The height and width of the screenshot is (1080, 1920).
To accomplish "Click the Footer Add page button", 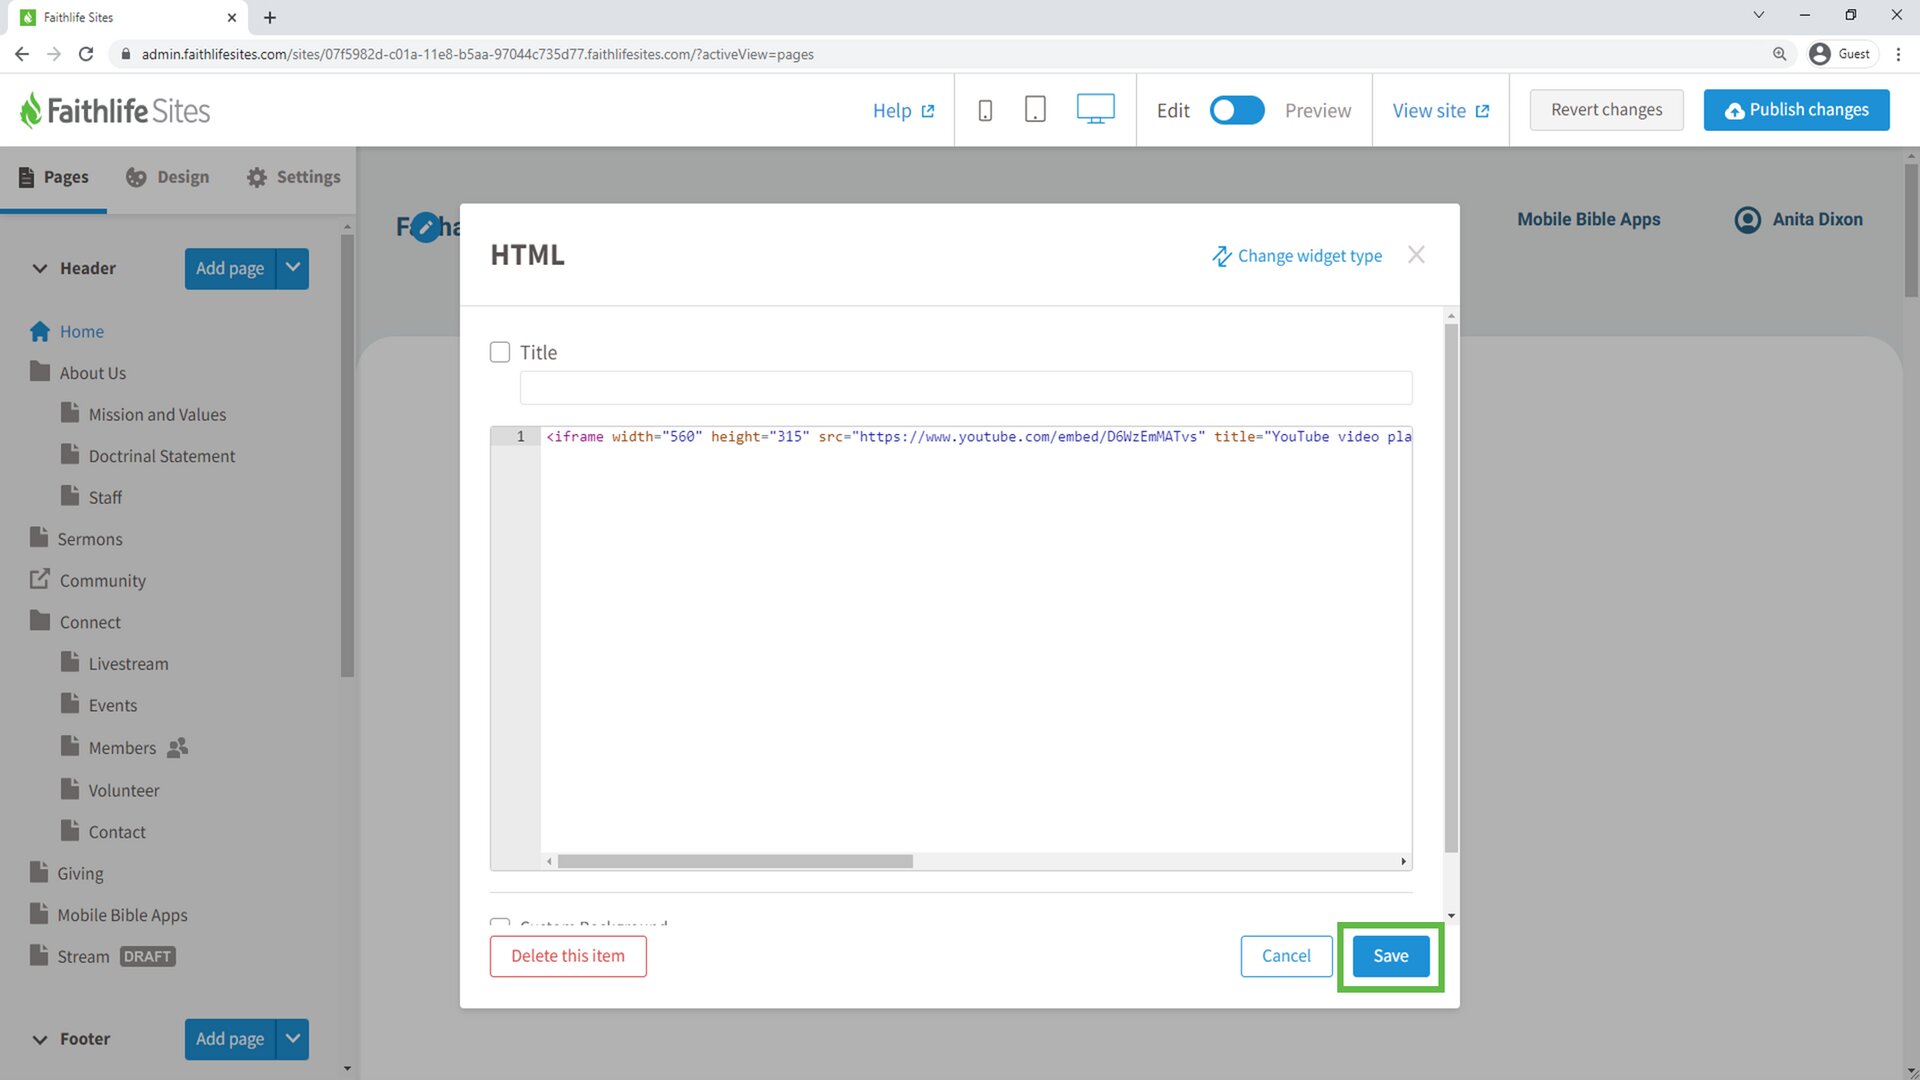I will 230,1039.
